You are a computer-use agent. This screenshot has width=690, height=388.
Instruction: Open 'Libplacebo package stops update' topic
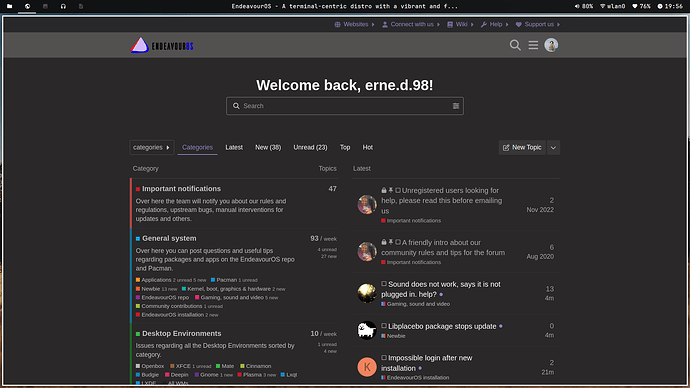tap(442, 326)
